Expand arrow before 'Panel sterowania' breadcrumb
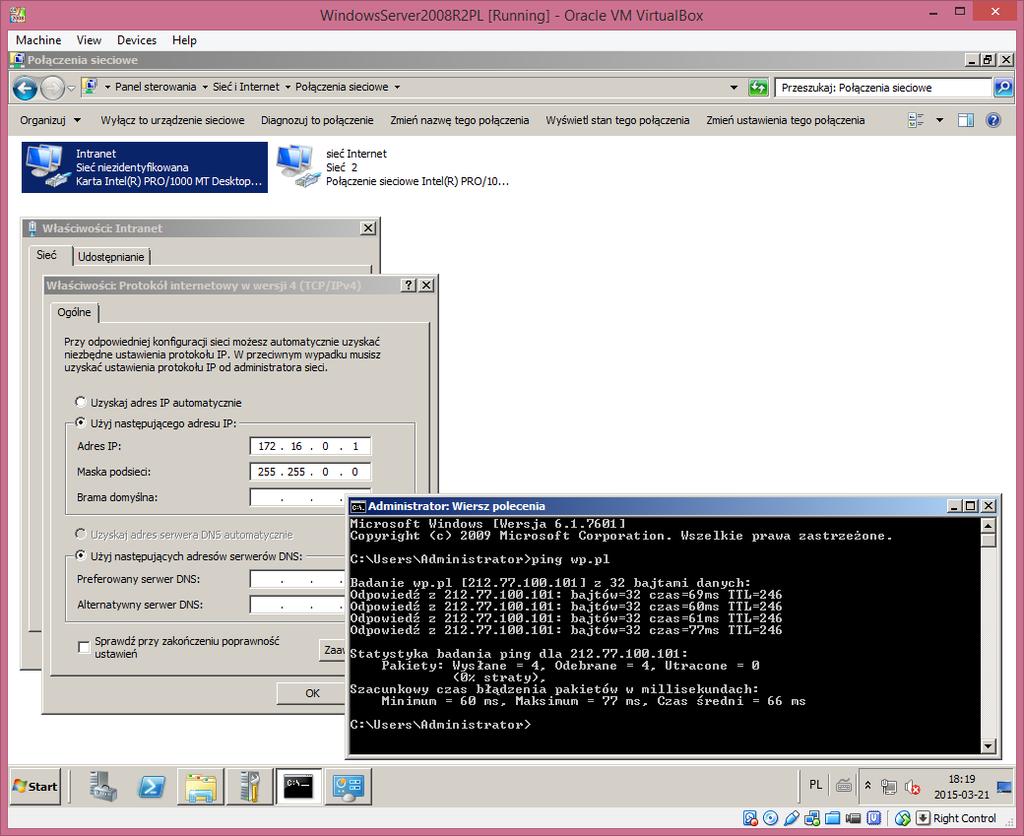 coord(108,87)
